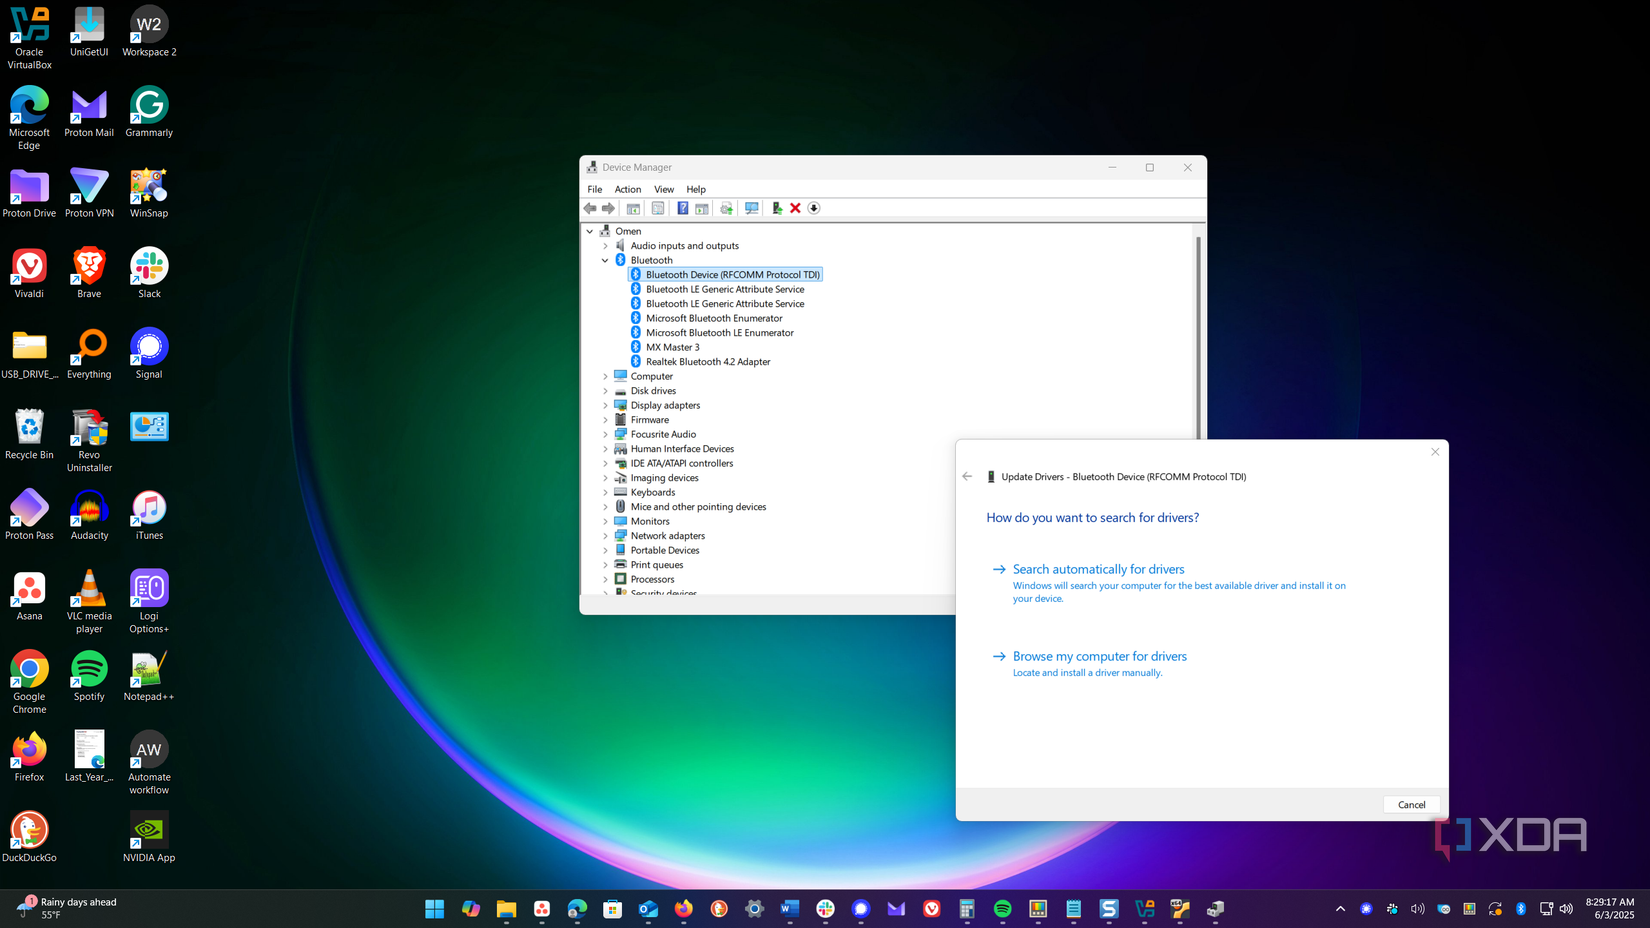Screen dimensions: 1650x928
Task: Show hidden system tray icons chevron
Action: tap(1340, 909)
